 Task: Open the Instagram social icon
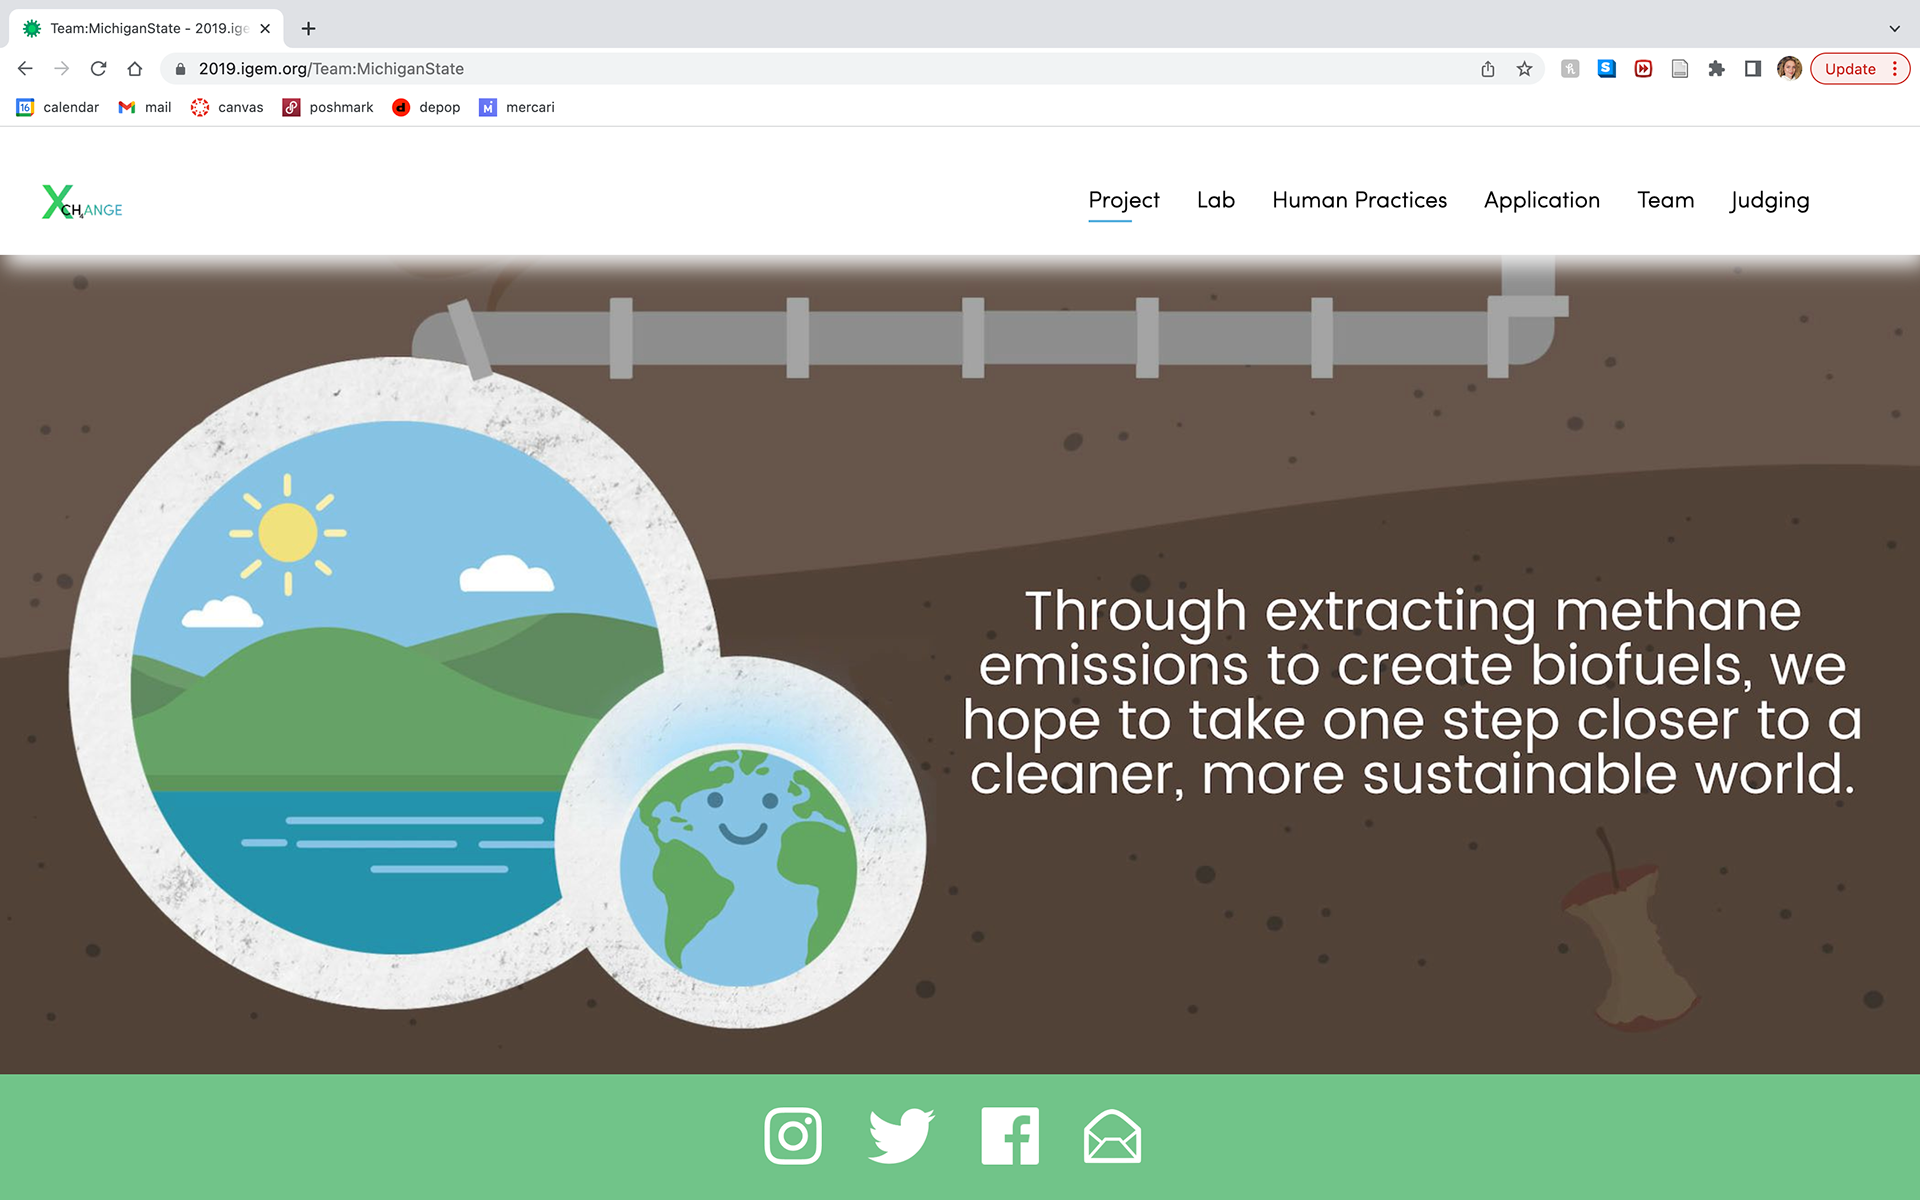coord(792,1135)
